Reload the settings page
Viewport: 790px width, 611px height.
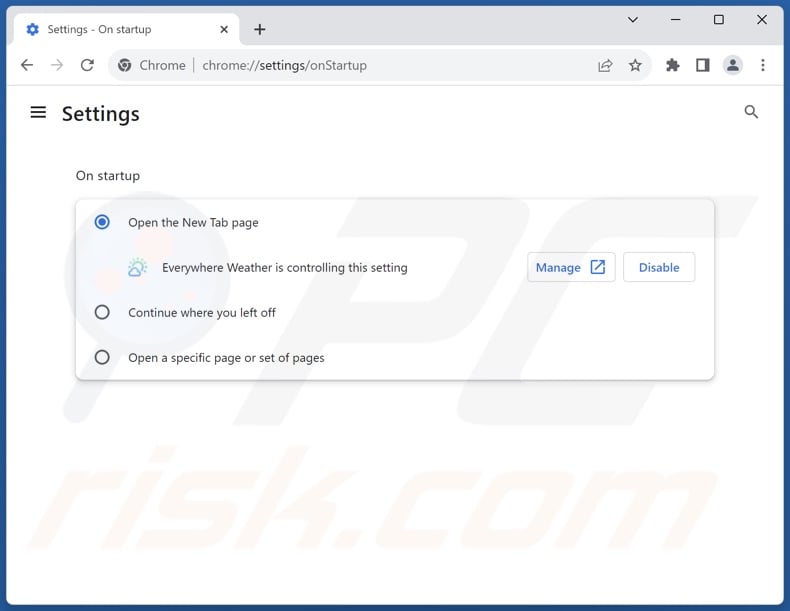[x=87, y=65]
